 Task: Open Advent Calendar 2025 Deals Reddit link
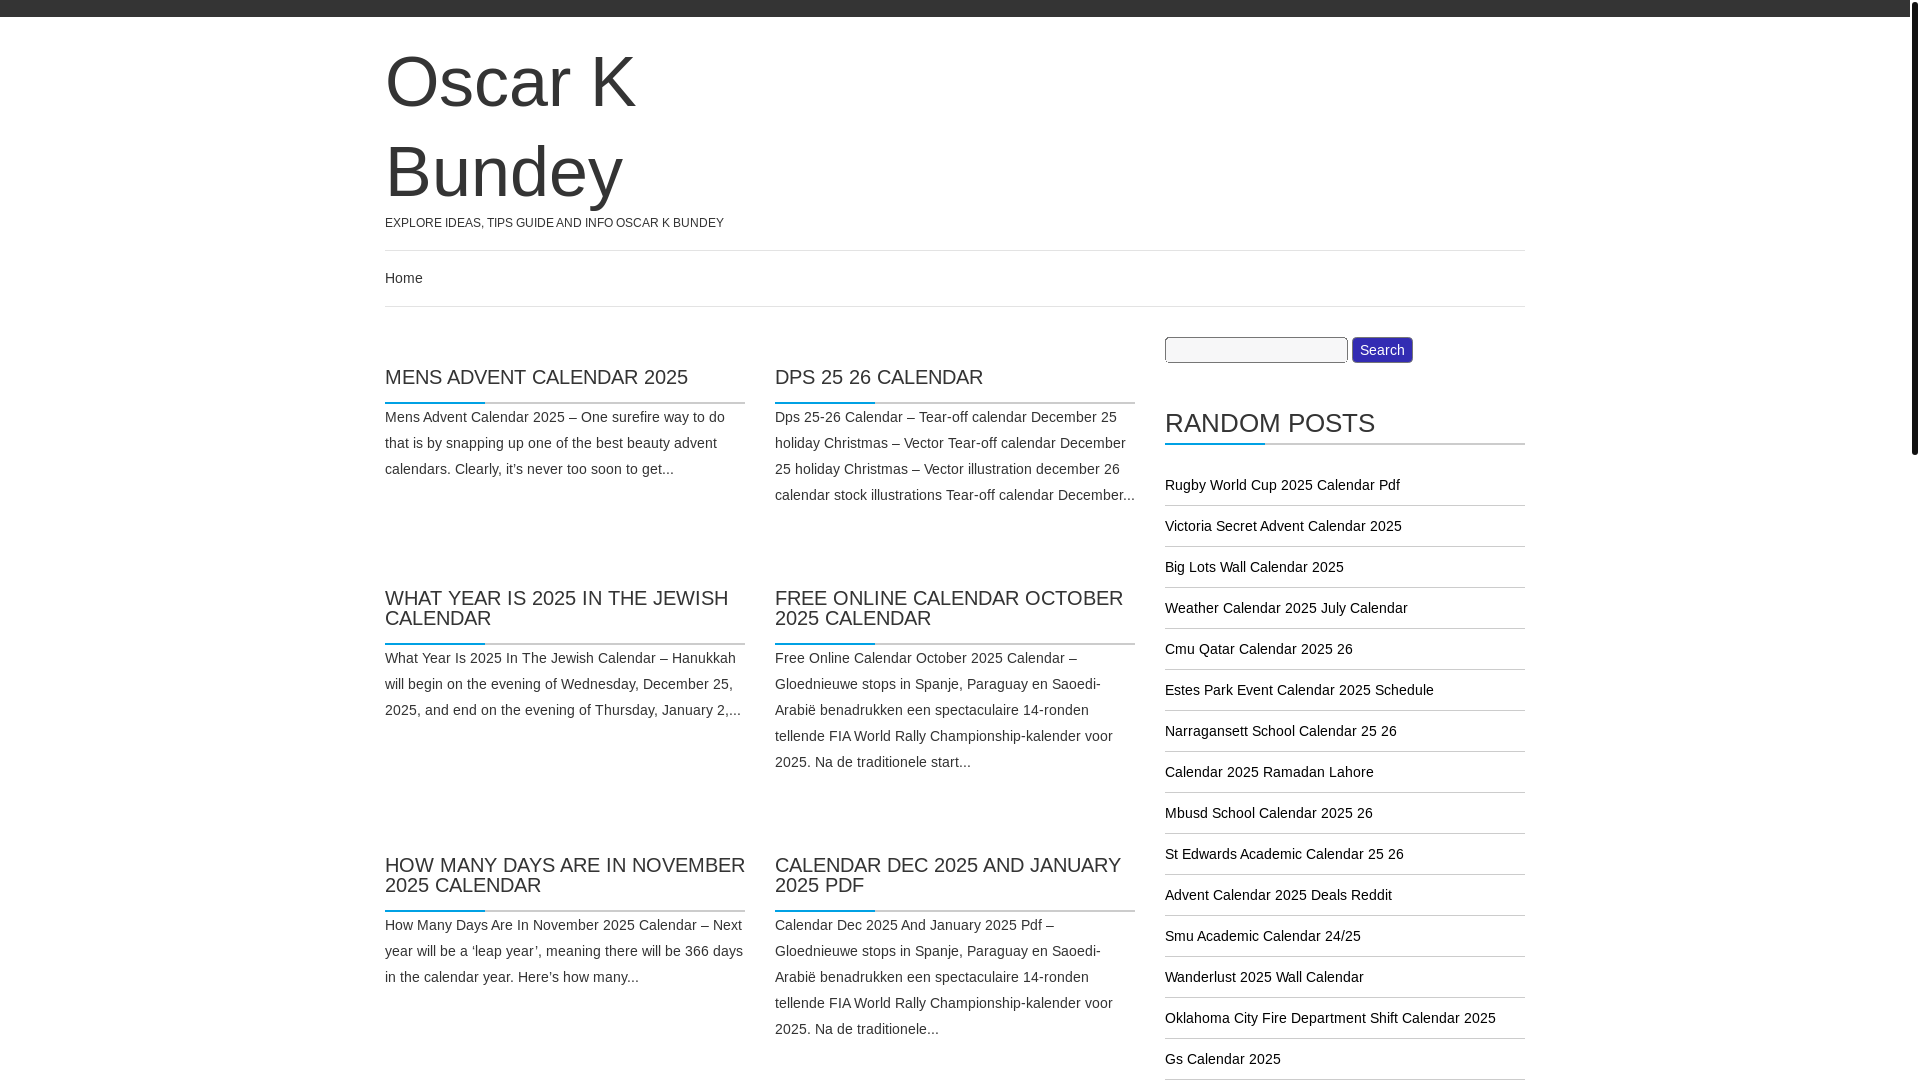[x=1278, y=895]
